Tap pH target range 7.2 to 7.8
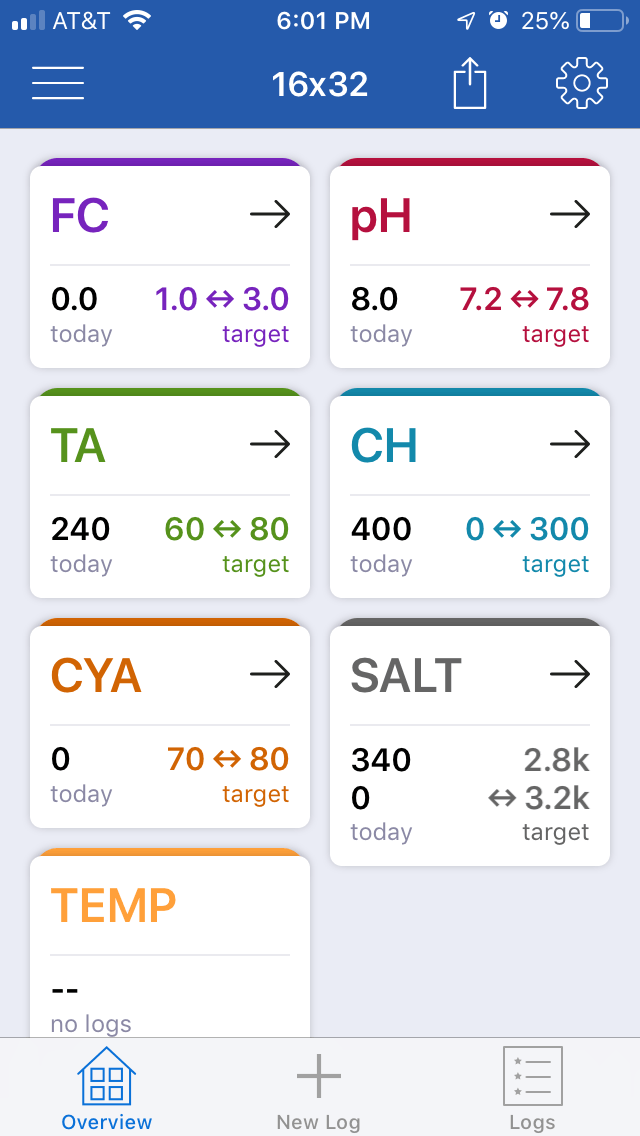 pos(524,299)
